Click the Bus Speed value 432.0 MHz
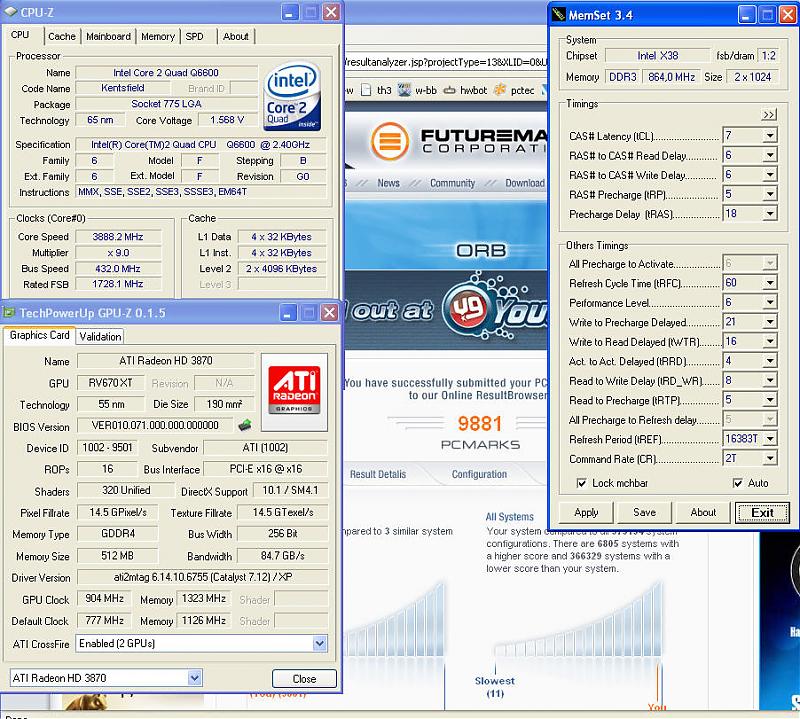 click(x=118, y=268)
